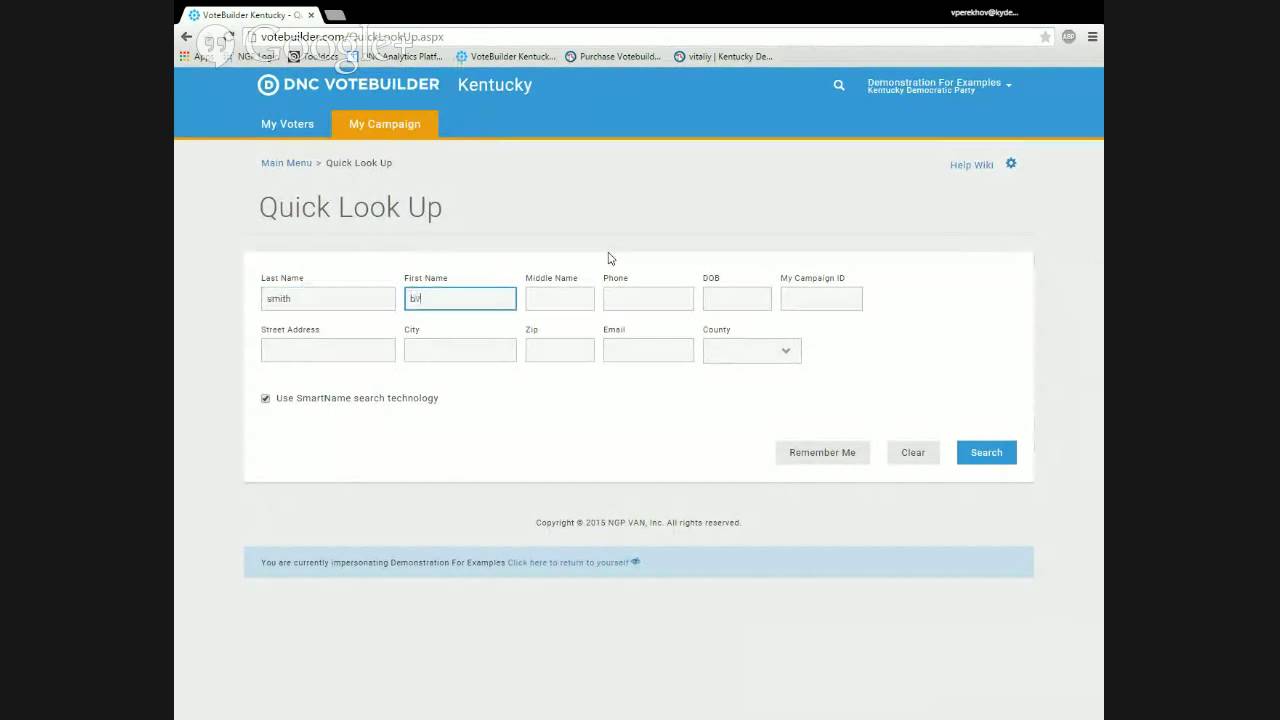Open the vitaliy | Kentucky De... bookmark
Image resolution: width=1280 pixels, height=720 pixels.
tap(723, 57)
